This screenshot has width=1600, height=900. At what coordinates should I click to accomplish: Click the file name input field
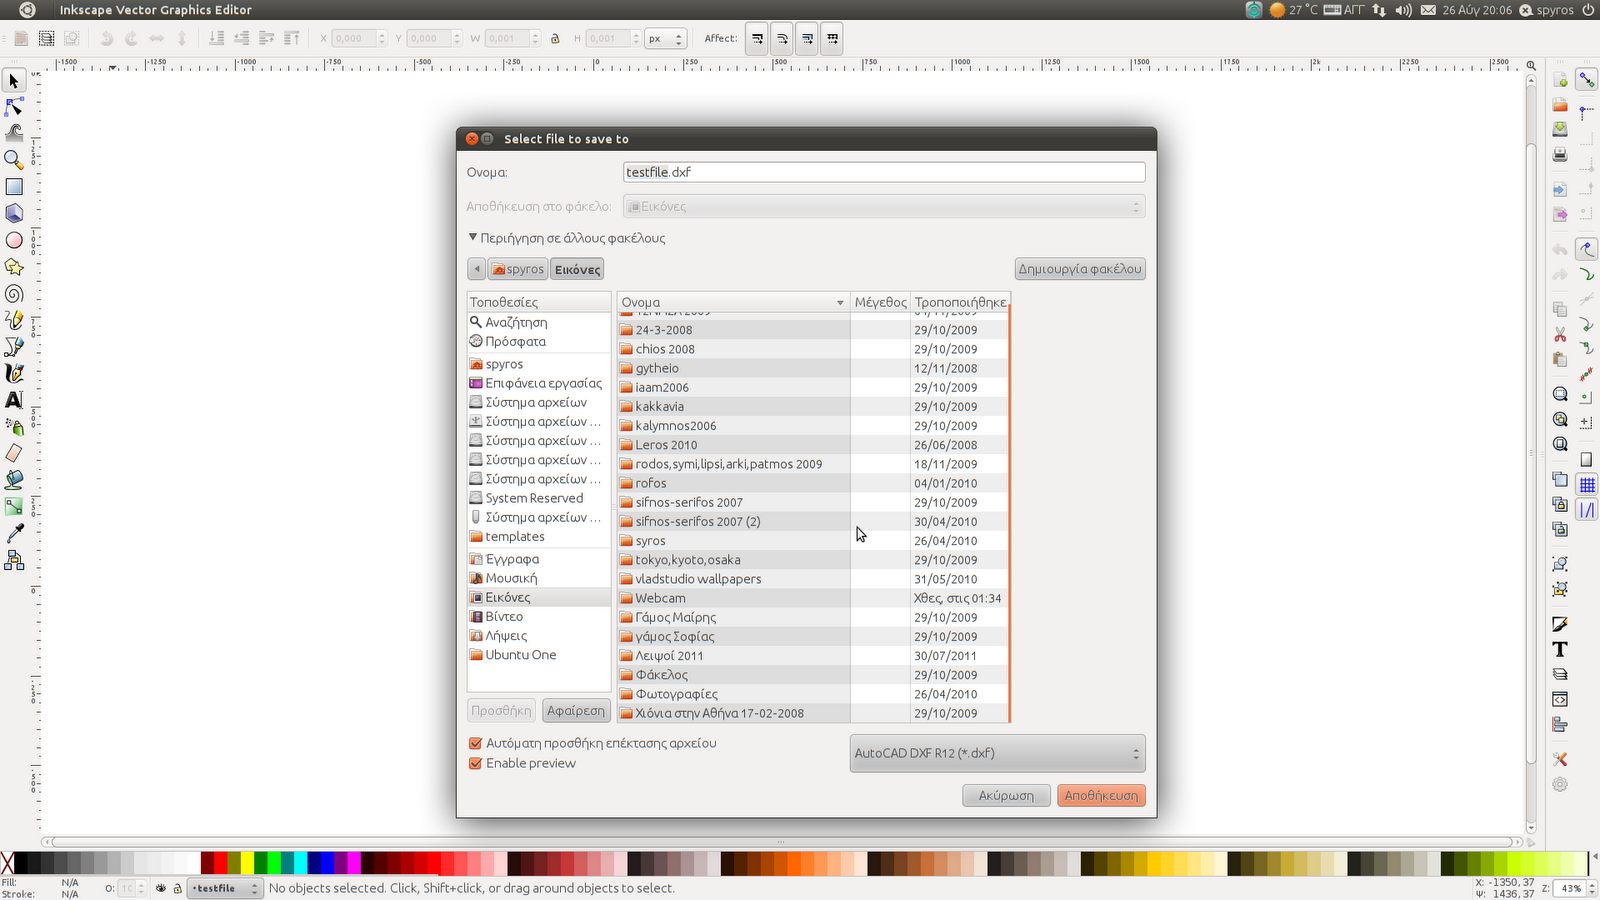point(884,172)
